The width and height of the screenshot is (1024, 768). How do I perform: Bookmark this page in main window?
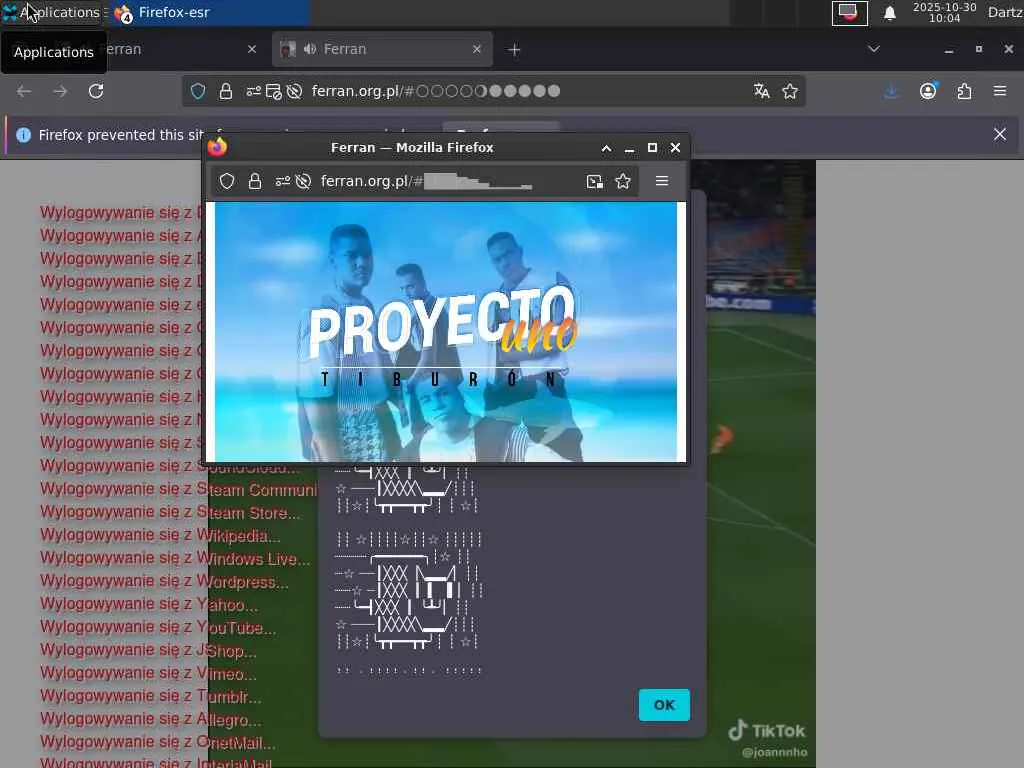(x=790, y=91)
